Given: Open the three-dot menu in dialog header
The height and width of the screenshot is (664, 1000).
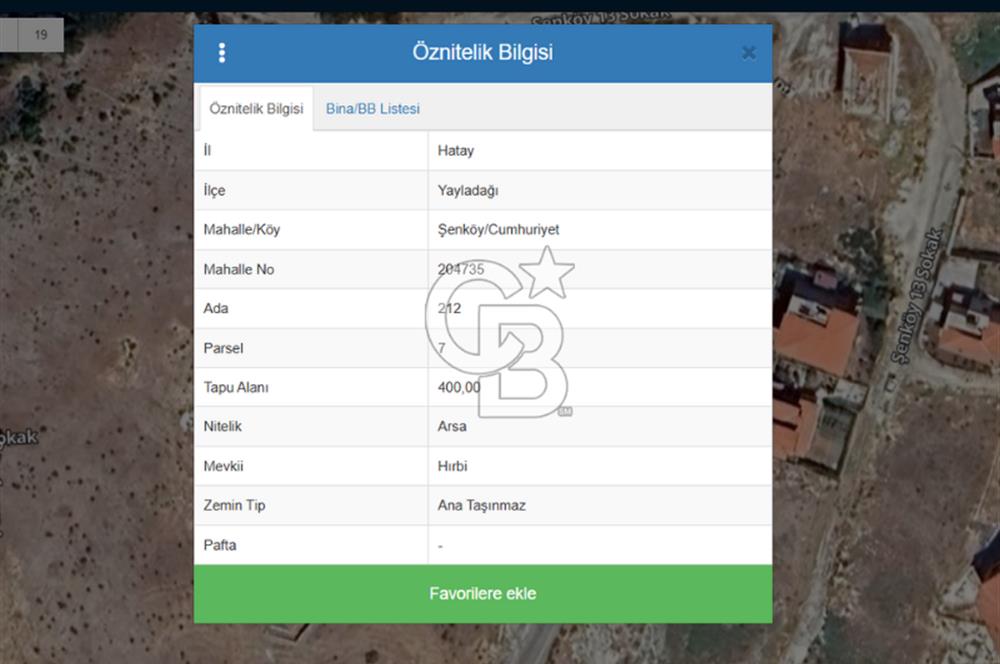Looking at the screenshot, I should [221, 53].
